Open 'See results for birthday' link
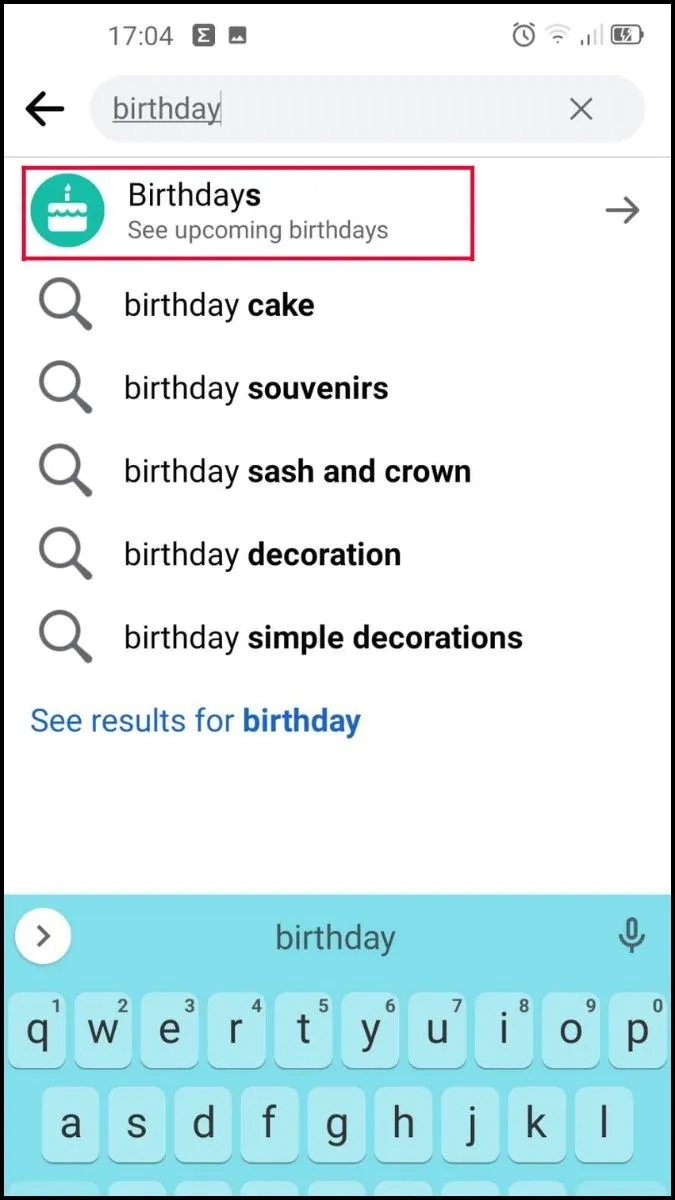Screen dimensions: 675x1200 point(195,720)
